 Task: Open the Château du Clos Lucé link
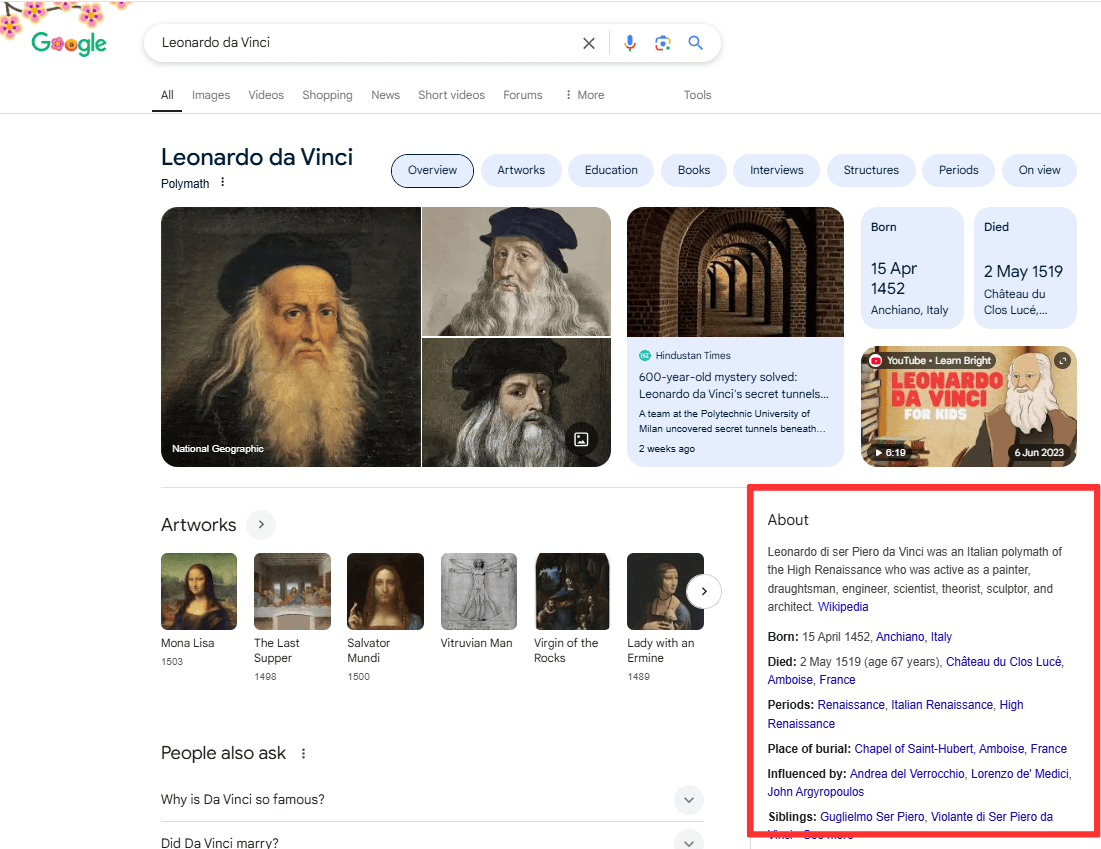[x=1003, y=662]
